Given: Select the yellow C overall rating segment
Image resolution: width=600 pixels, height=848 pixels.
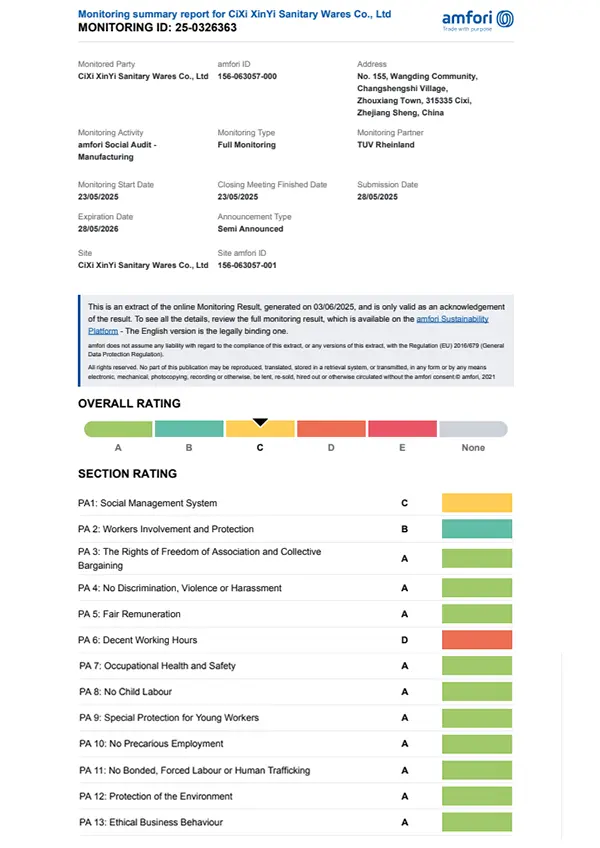Looking at the screenshot, I should pyautogui.click(x=260, y=429).
